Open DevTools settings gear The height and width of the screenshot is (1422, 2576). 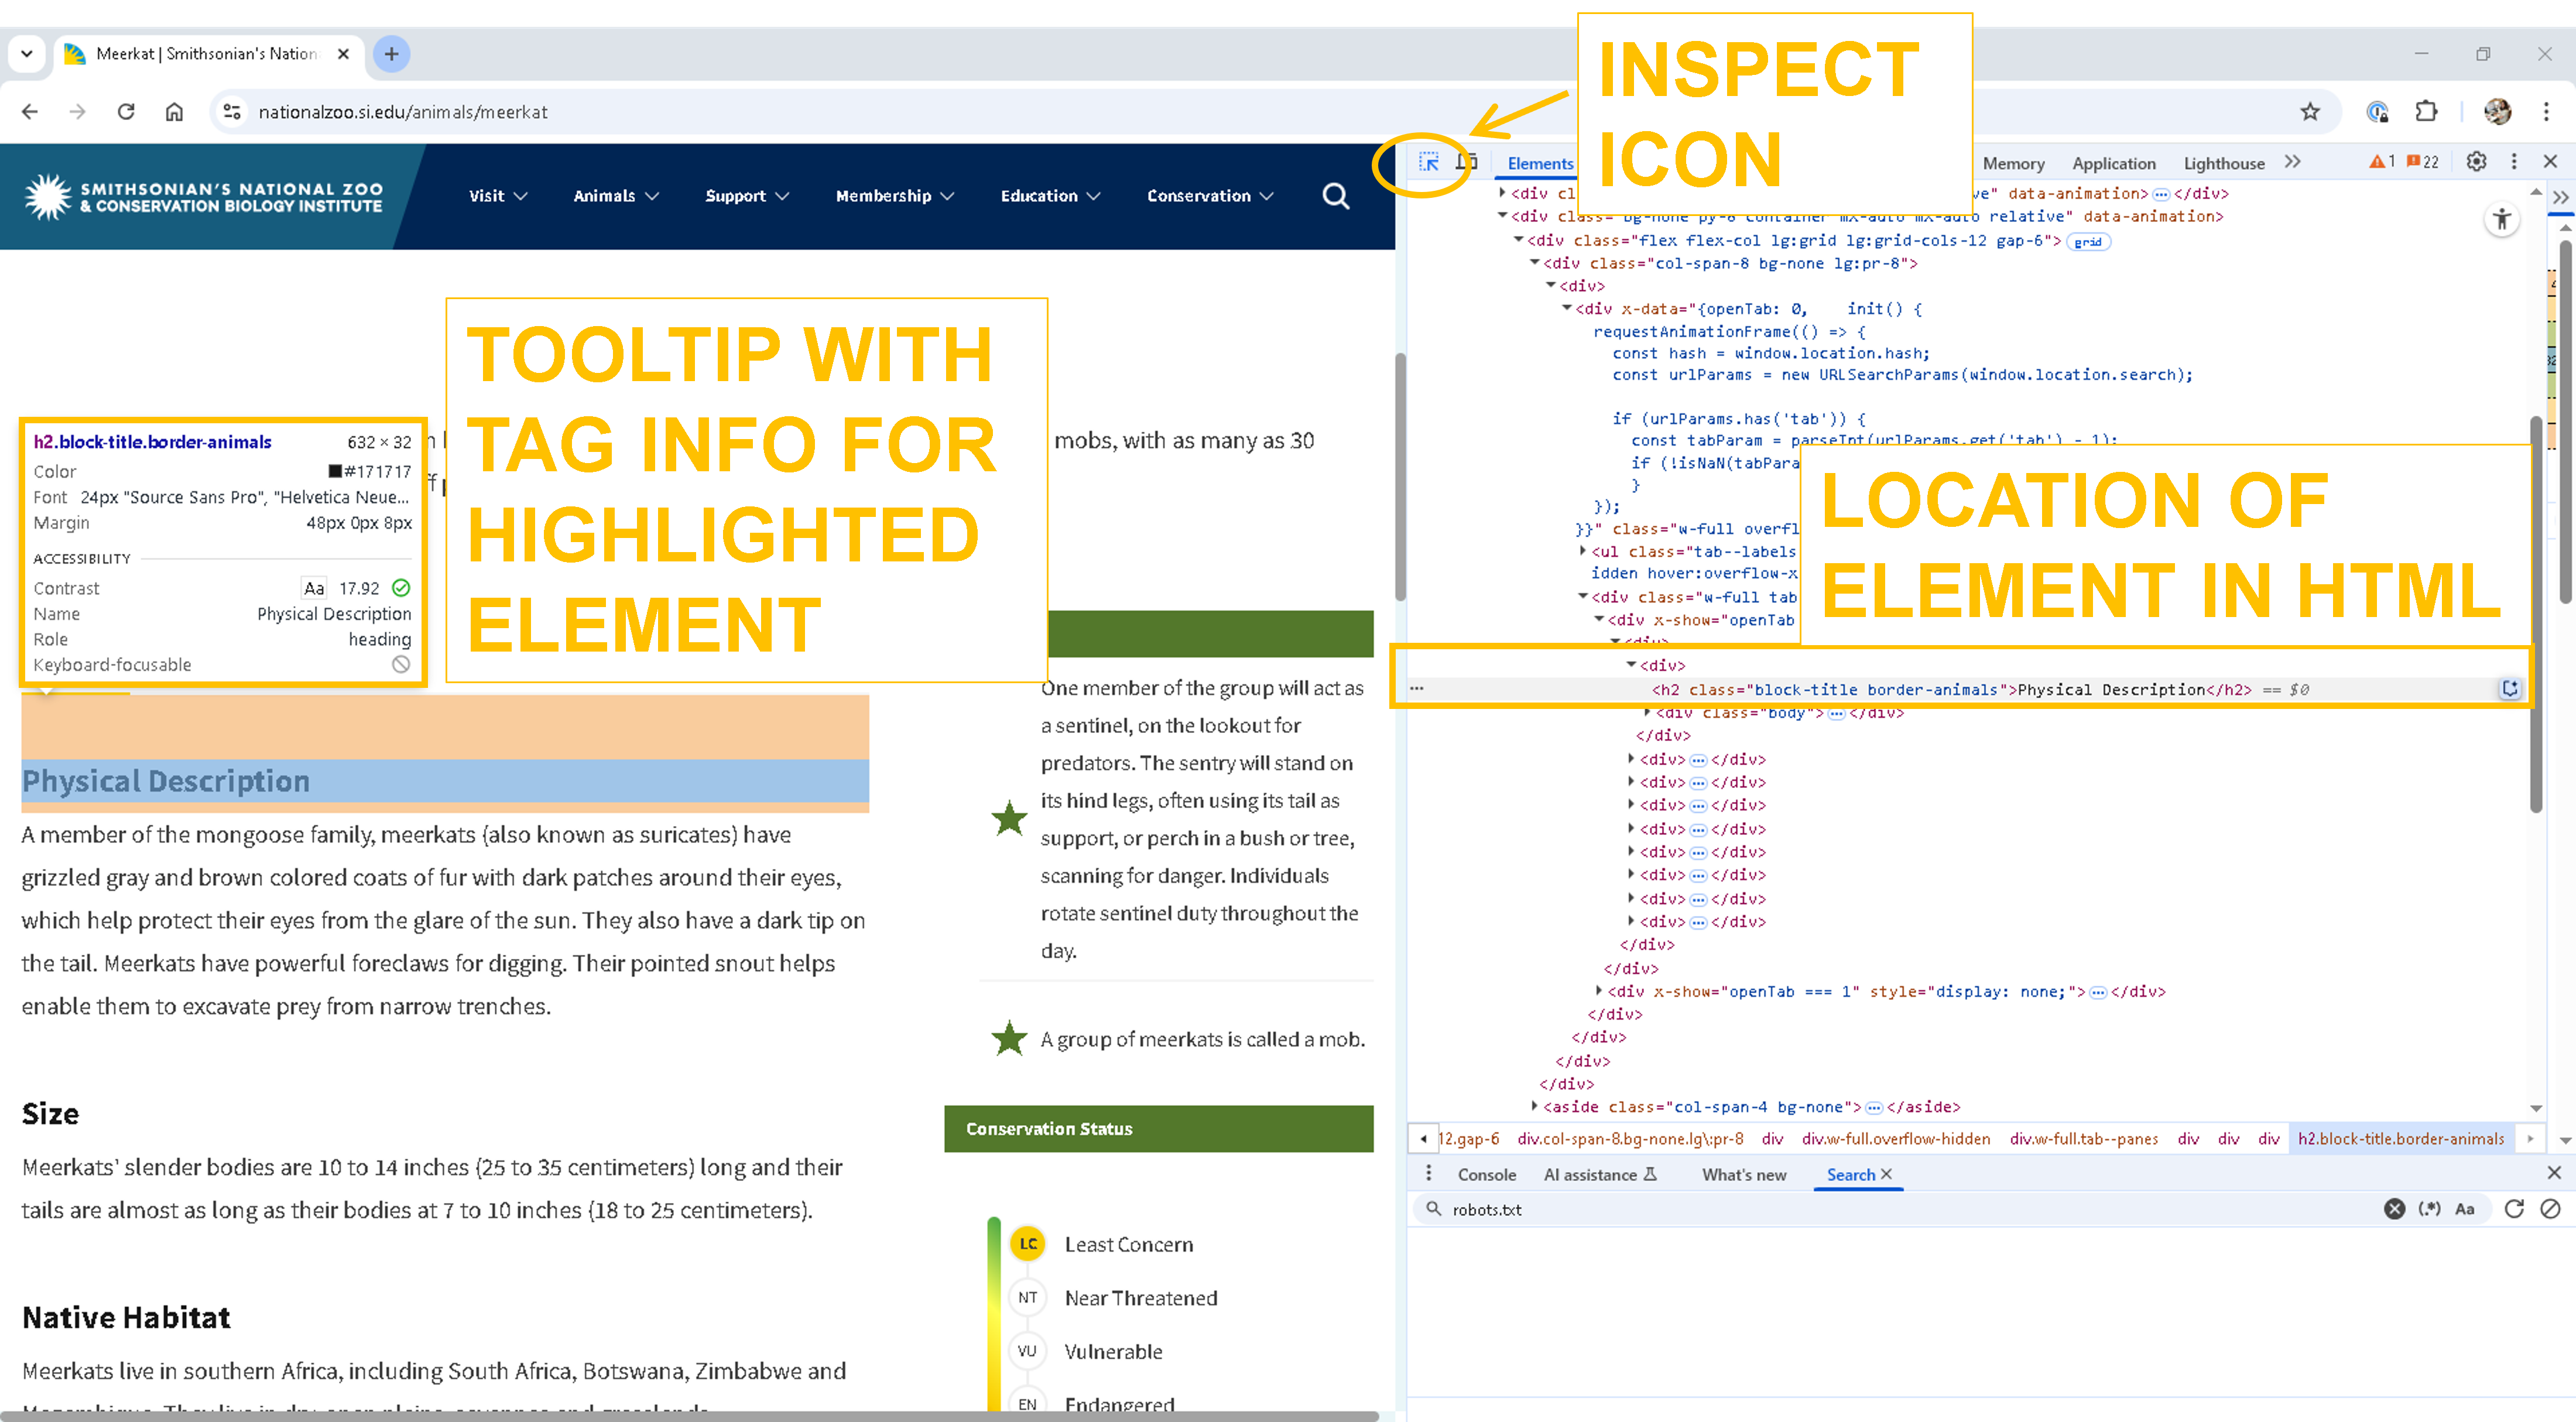[2477, 161]
